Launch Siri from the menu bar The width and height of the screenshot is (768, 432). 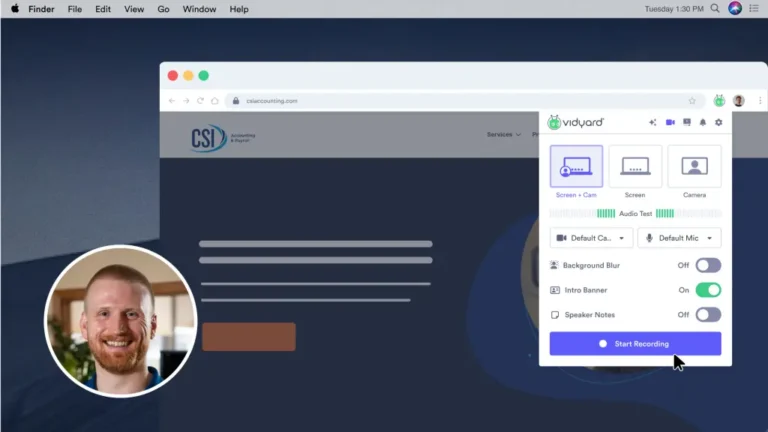735,8
